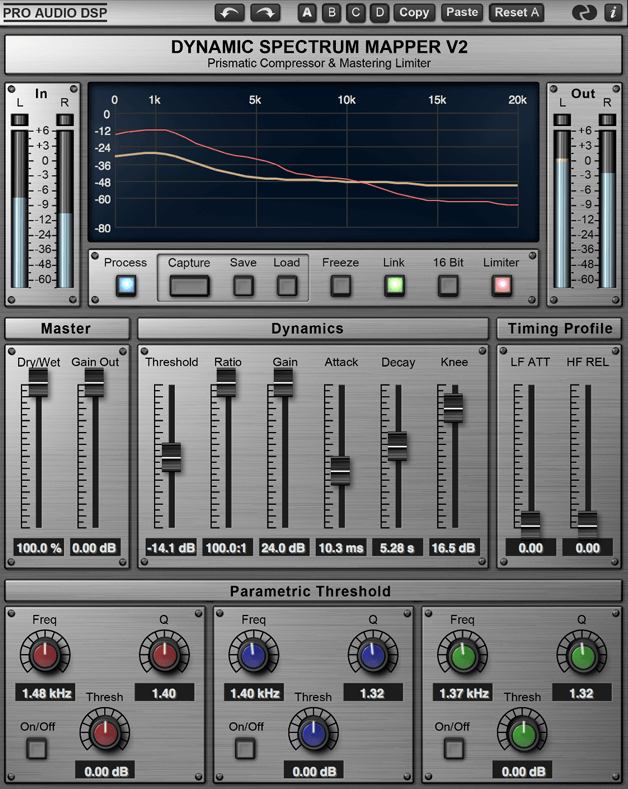
Task: Click the Gain Out 0.00 dB value field
Action: tap(94, 548)
